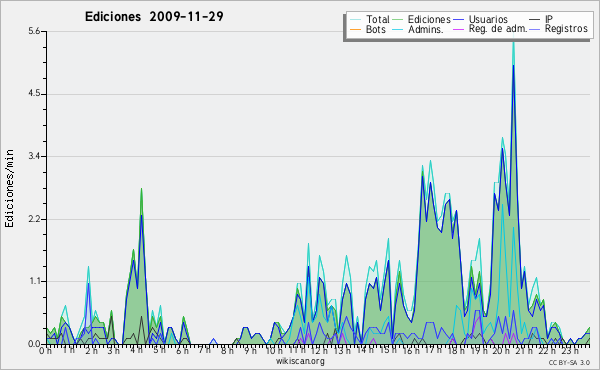
Task: Click the x-axis label '17 h'
Action: [x=434, y=350]
